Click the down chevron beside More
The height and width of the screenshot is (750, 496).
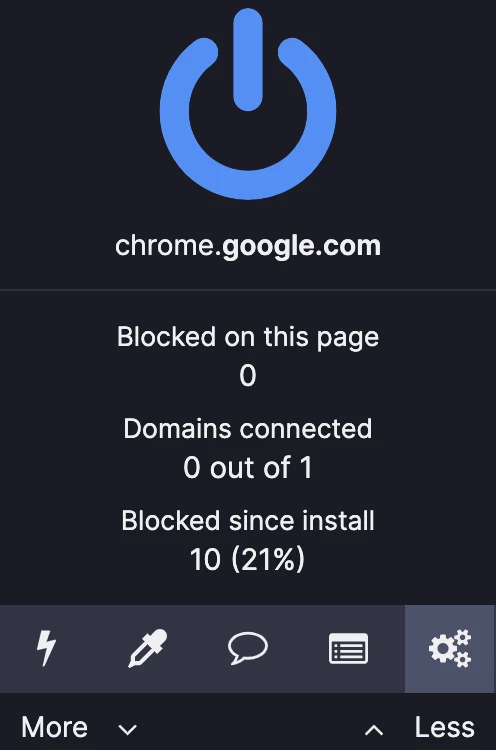click(128, 729)
